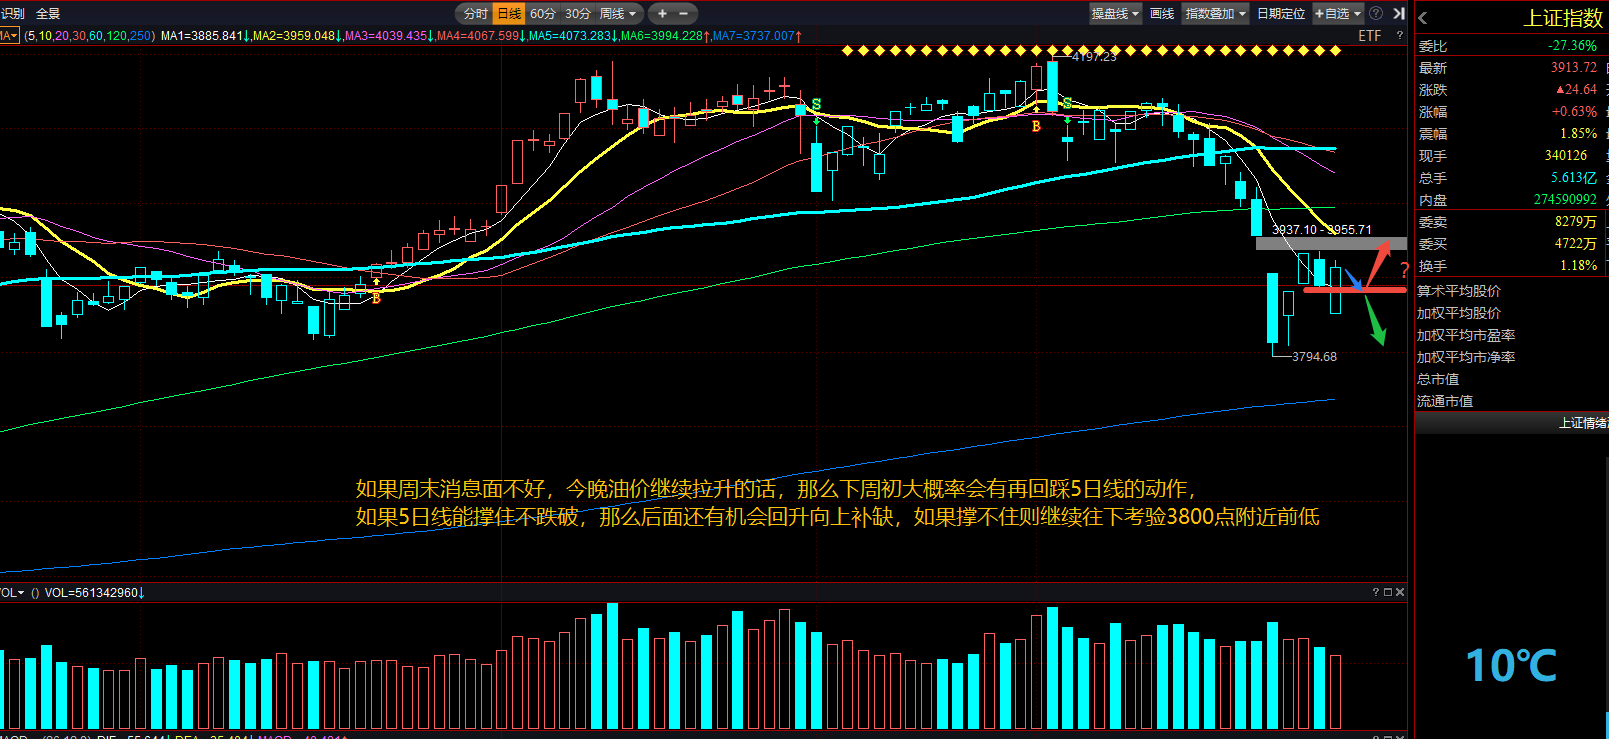Open the 操盘线 dropdown
This screenshot has width=1609, height=739.
coord(1115,14)
